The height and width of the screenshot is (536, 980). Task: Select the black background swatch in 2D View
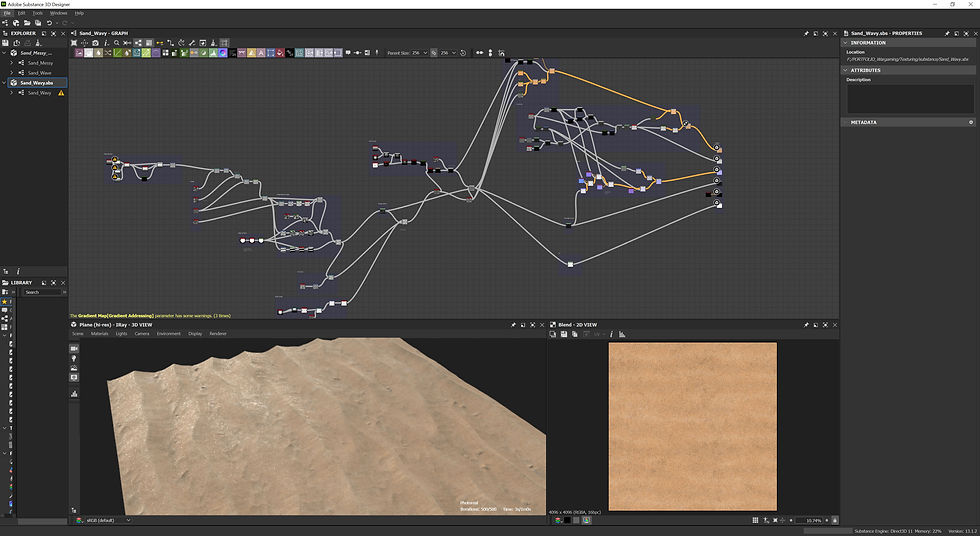[x=567, y=520]
